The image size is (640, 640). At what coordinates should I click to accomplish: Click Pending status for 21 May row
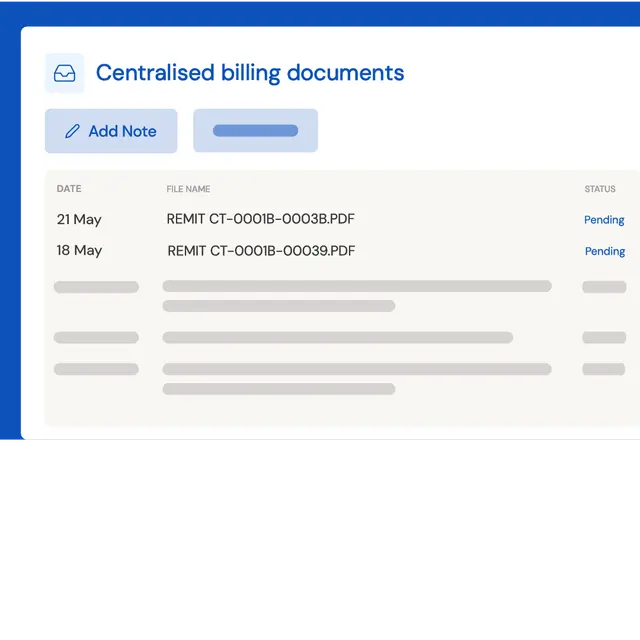[604, 220]
